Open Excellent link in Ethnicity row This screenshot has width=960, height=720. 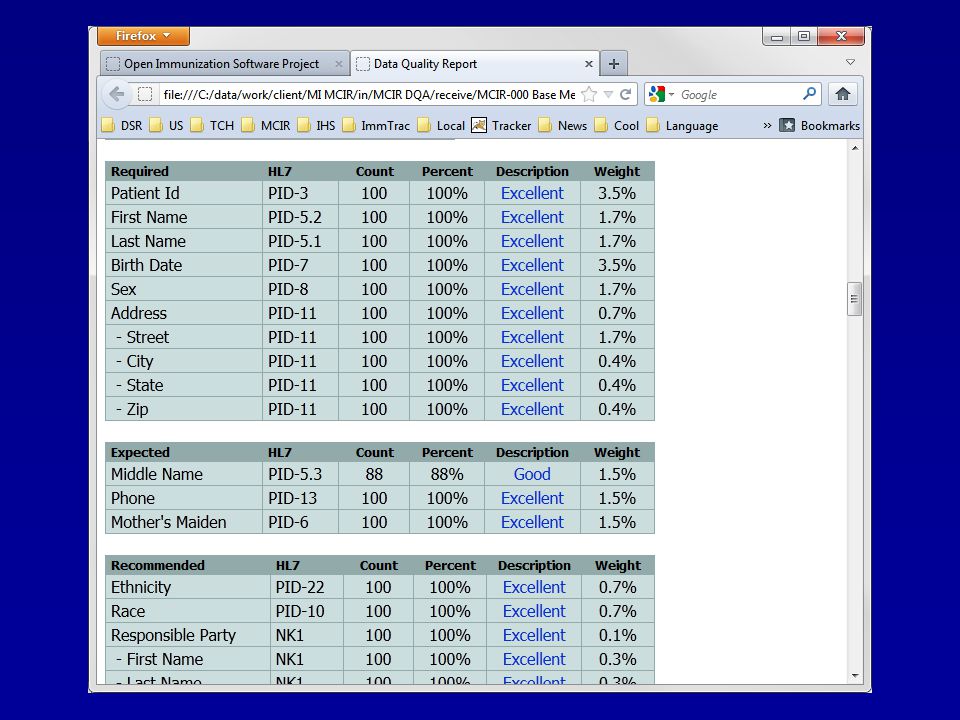coord(534,587)
